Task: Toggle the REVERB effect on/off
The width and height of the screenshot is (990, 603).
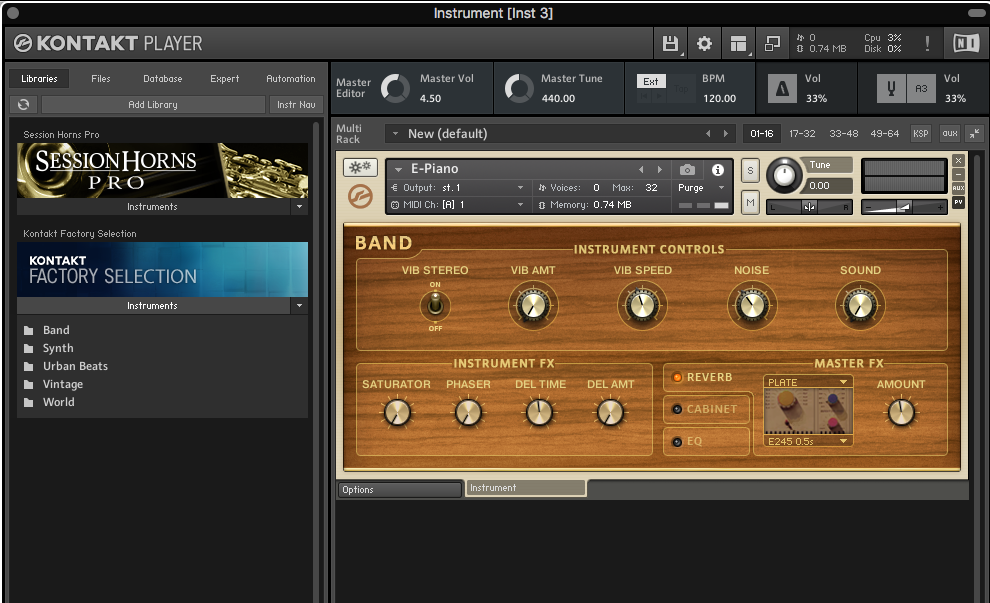Action: pyautogui.click(x=677, y=378)
